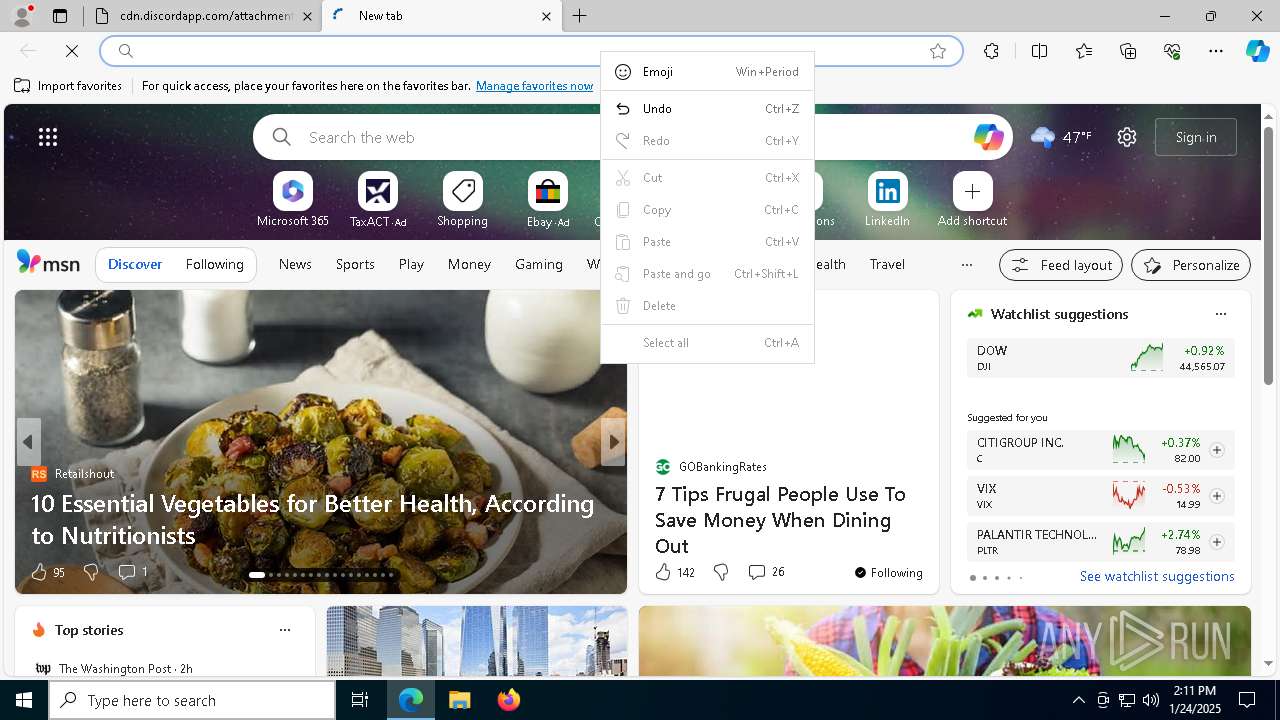1280x720 pixels.
Task: Open the Travel category
Action: pos(887,264)
